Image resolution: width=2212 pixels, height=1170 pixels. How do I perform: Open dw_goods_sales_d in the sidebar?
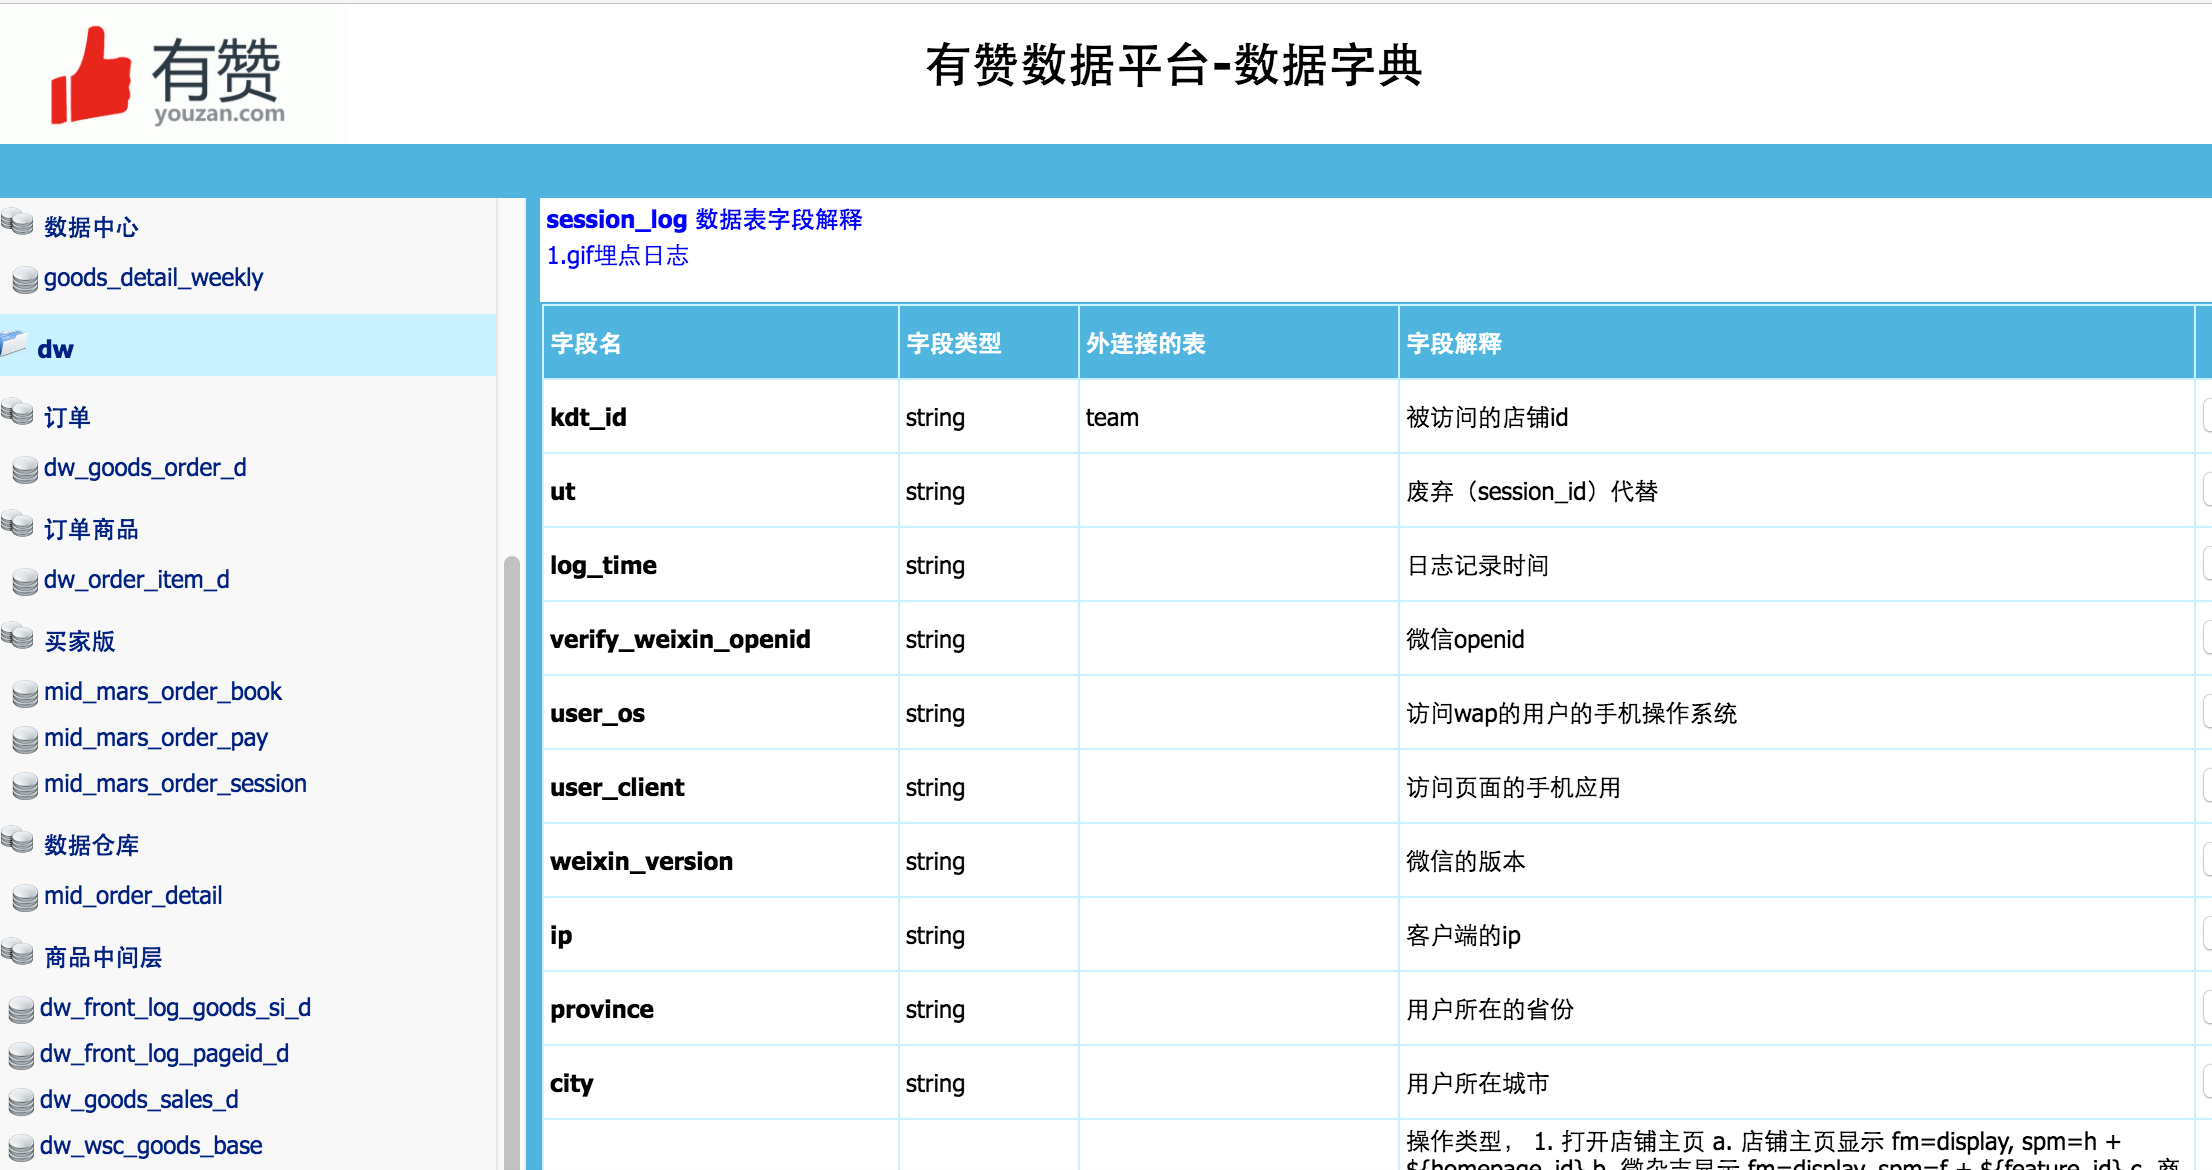coord(139,1100)
